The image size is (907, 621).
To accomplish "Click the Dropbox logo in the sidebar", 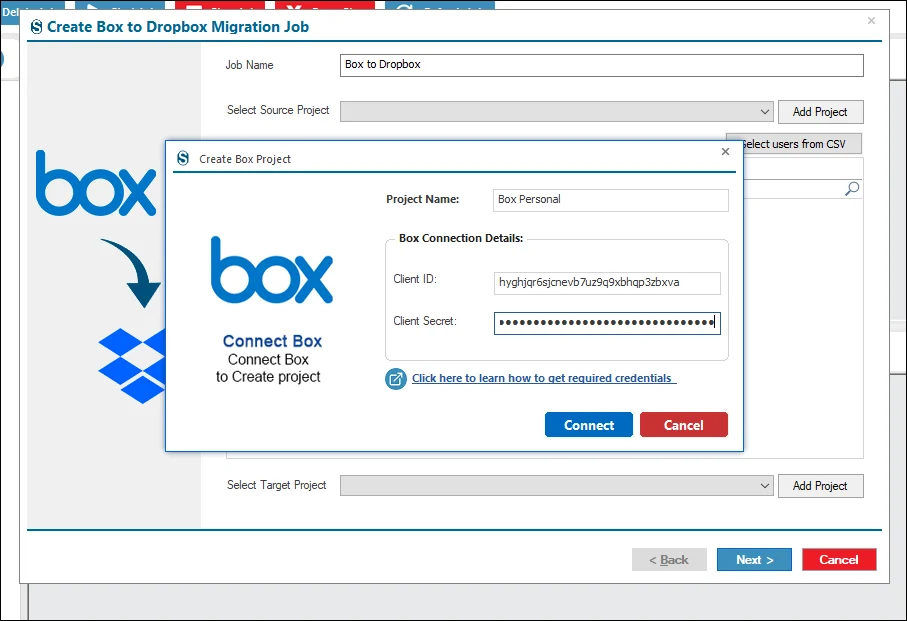I will (132, 365).
